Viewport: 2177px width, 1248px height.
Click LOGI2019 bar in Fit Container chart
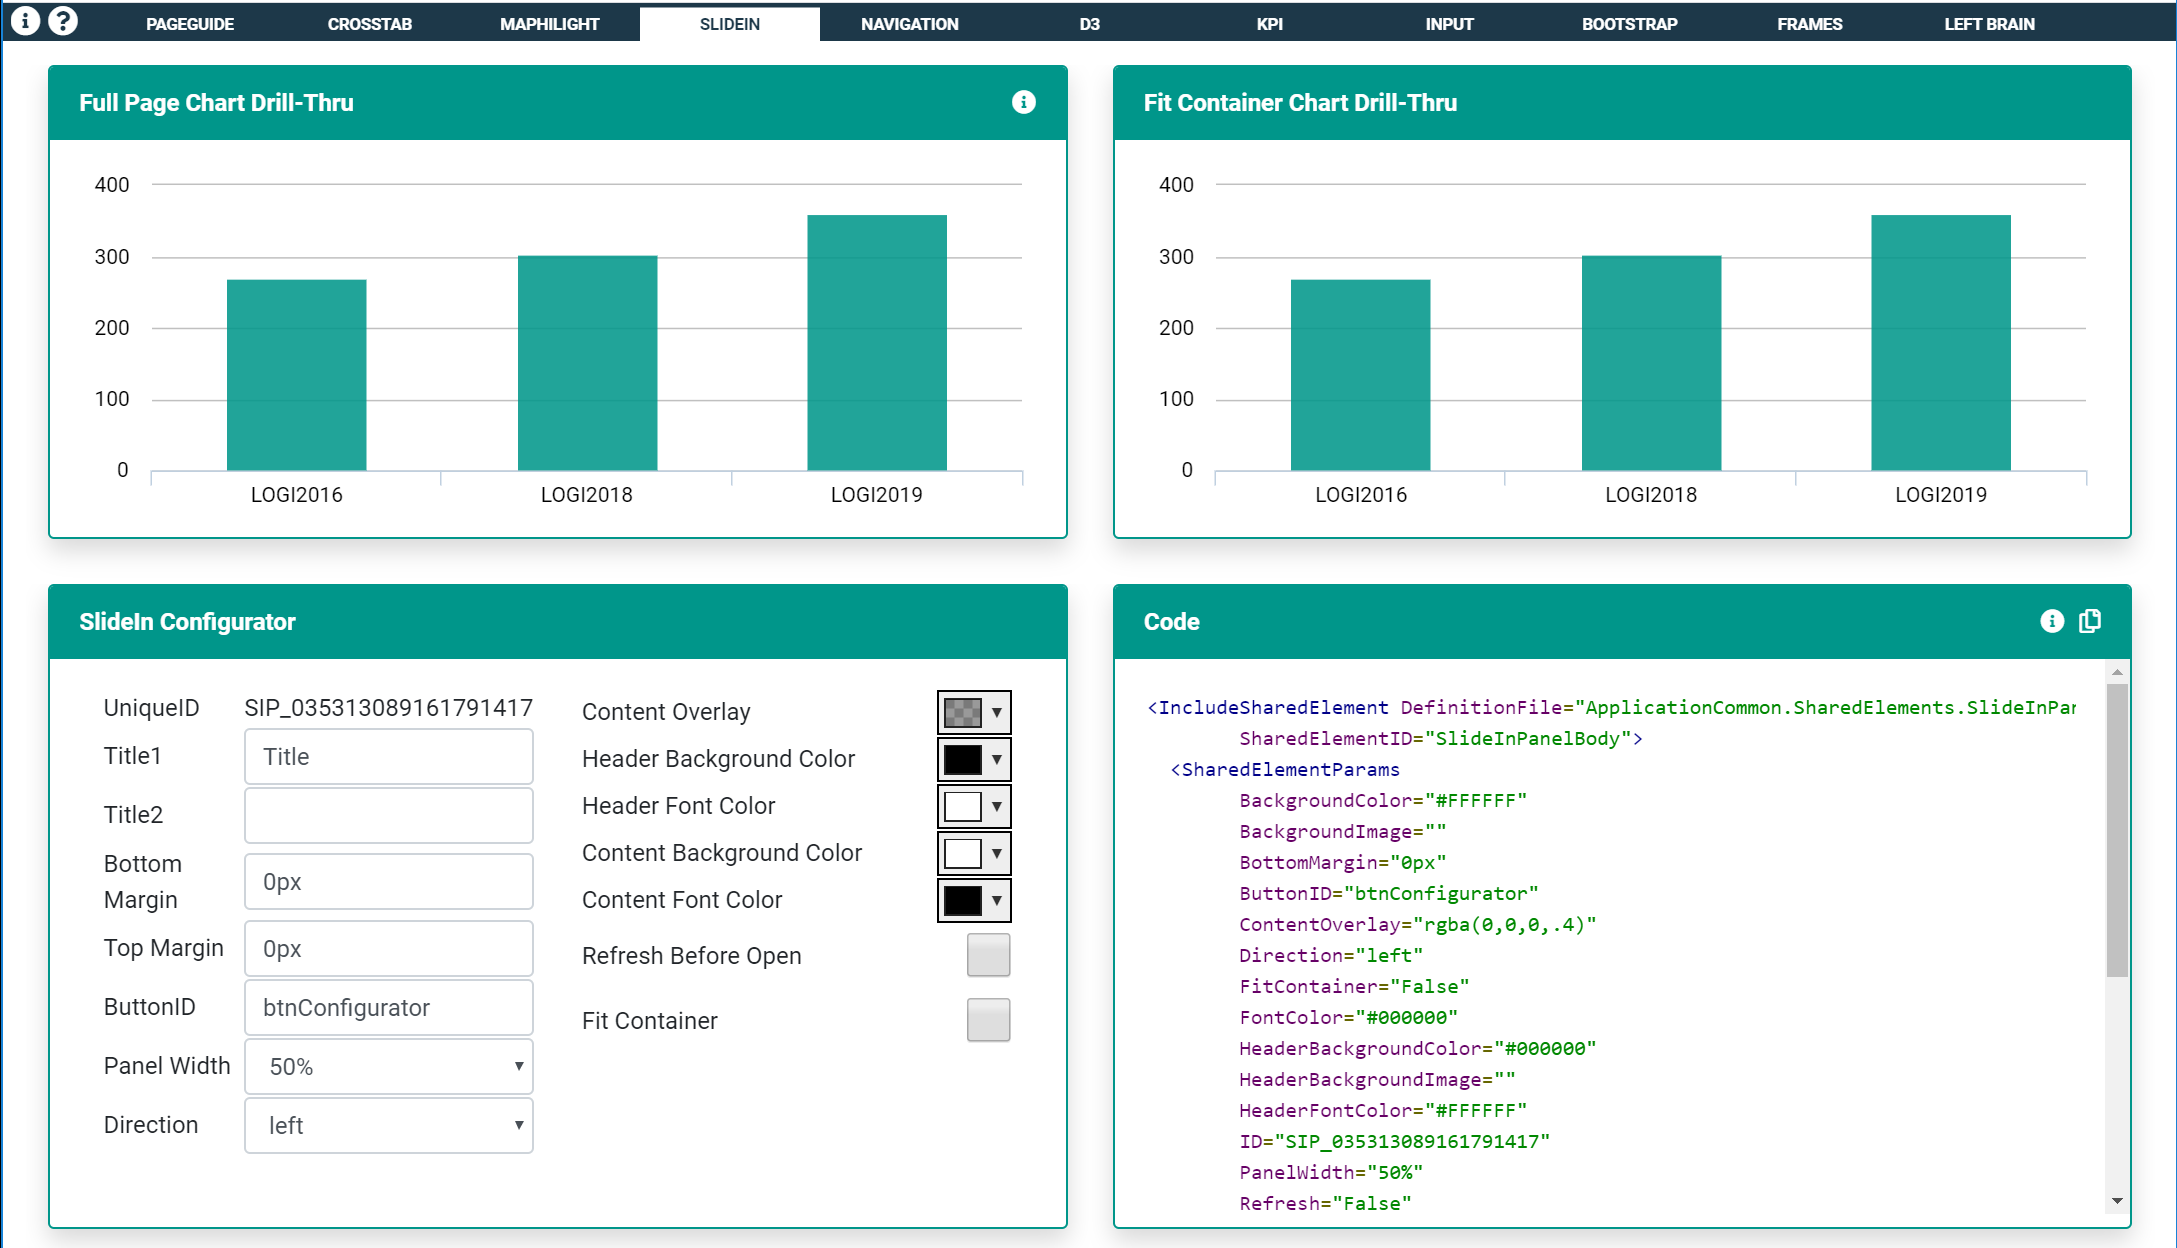pyautogui.click(x=1941, y=343)
